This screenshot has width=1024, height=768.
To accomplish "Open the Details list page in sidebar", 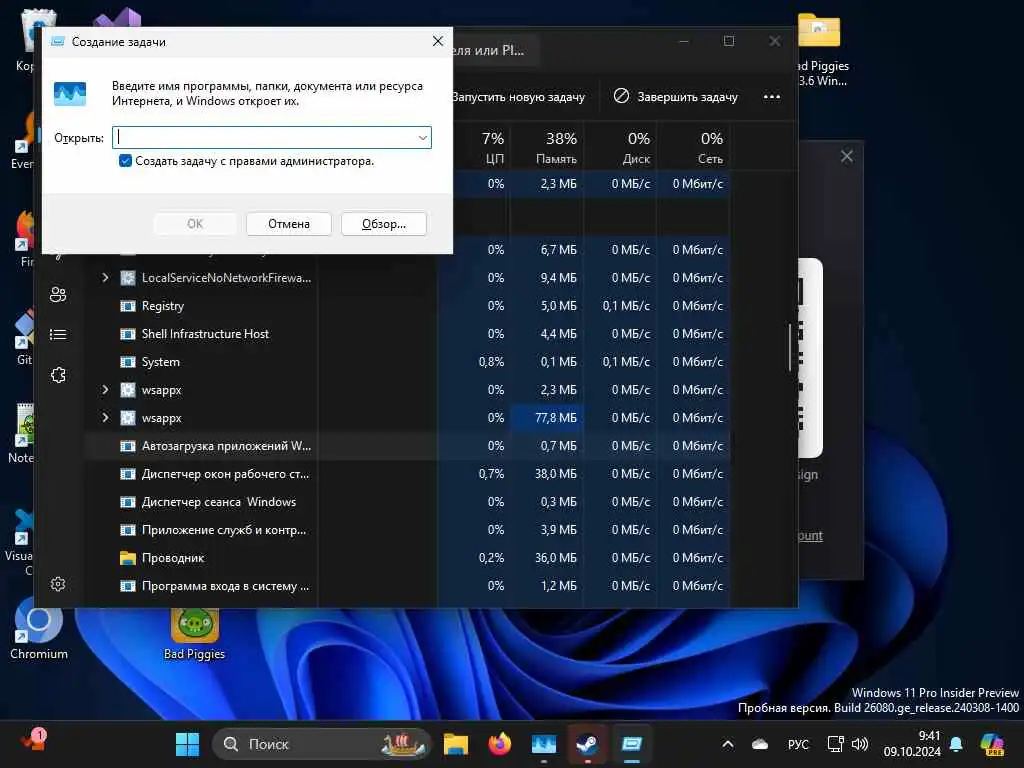I will click(58, 334).
